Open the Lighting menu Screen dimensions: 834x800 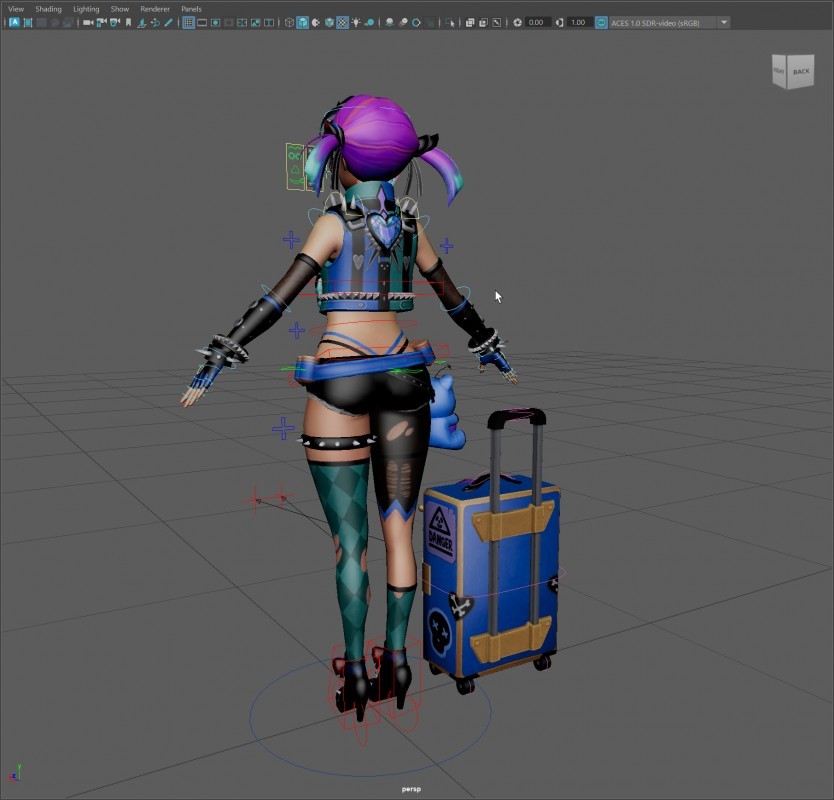coord(86,9)
